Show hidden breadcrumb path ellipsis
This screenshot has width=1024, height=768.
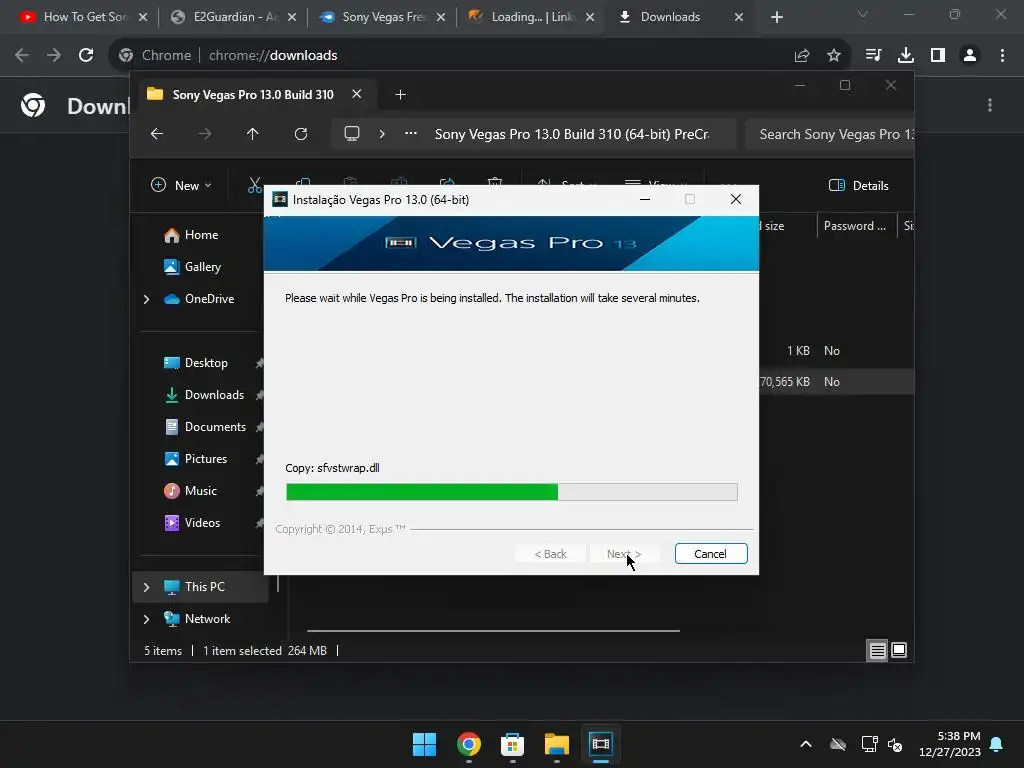point(411,134)
